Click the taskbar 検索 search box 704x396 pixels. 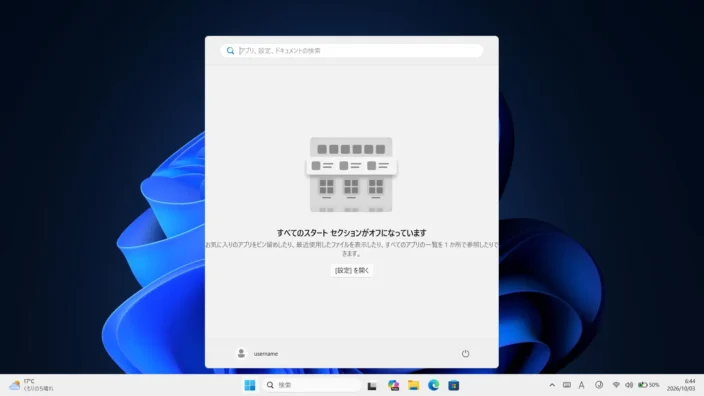[x=312, y=385]
